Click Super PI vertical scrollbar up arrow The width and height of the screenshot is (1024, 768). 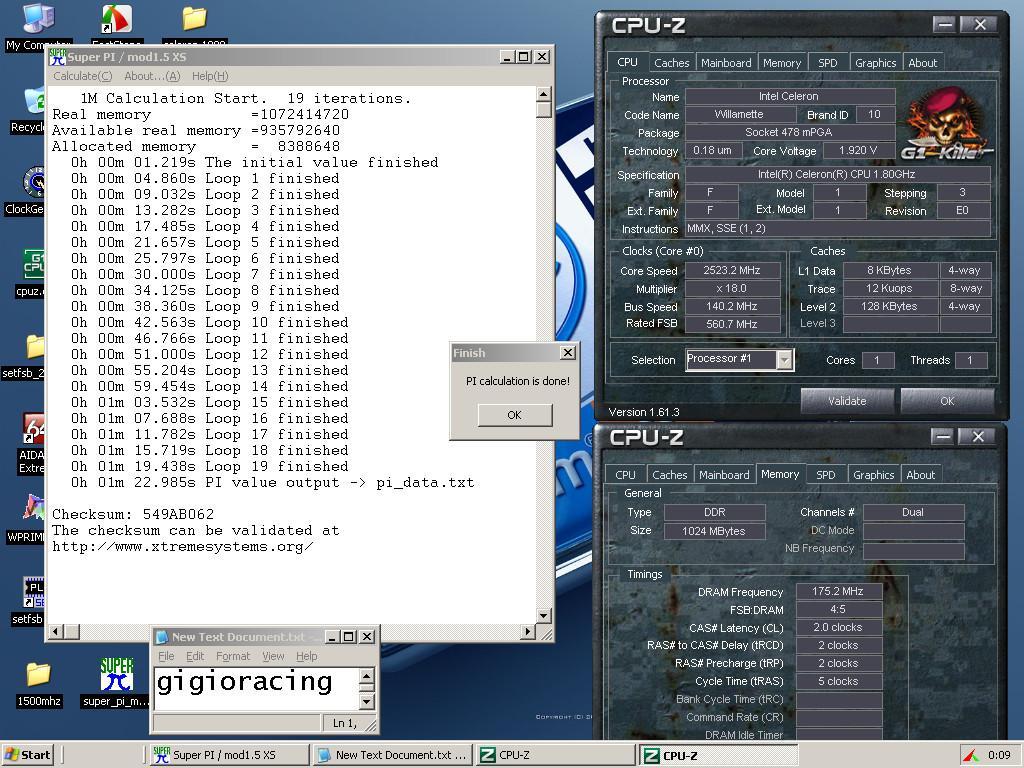click(x=543, y=94)
